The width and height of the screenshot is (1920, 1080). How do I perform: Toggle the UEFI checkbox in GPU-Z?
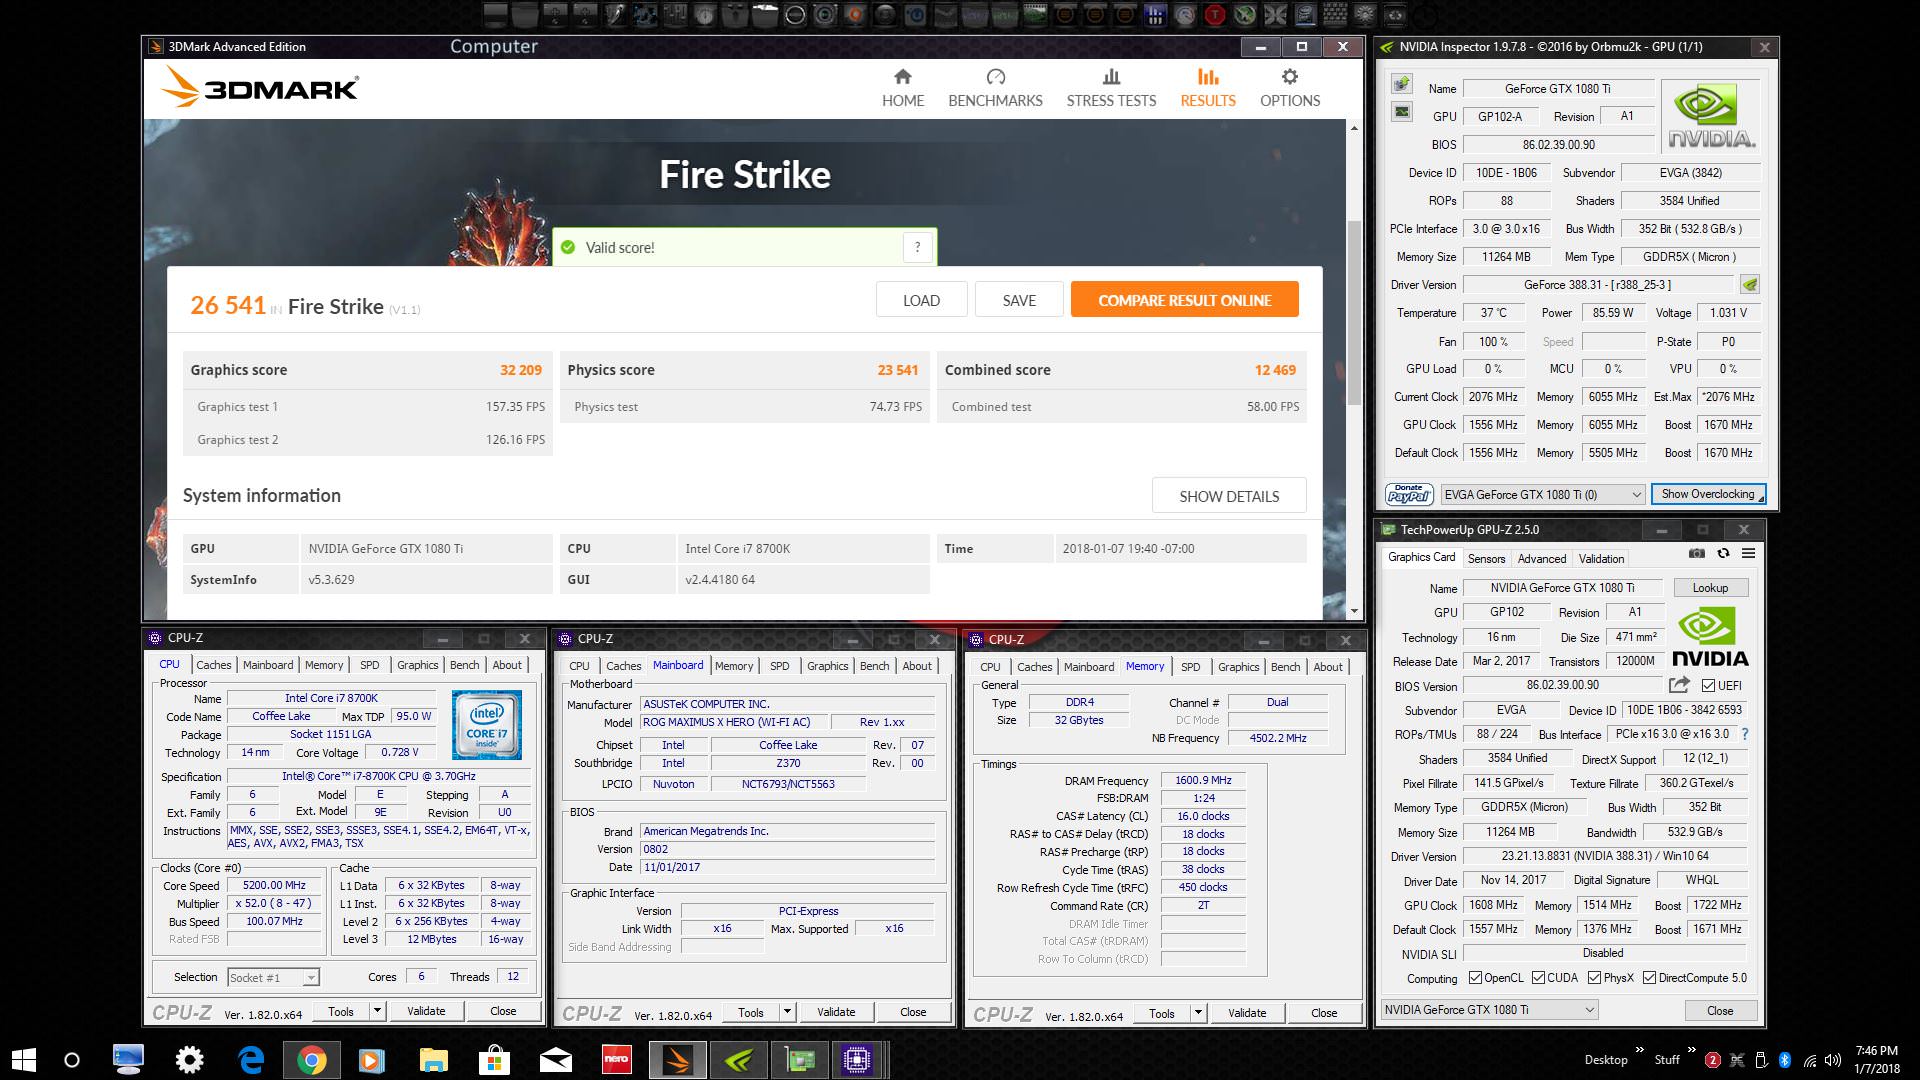pyautogui.click(x=1708, y=686)
